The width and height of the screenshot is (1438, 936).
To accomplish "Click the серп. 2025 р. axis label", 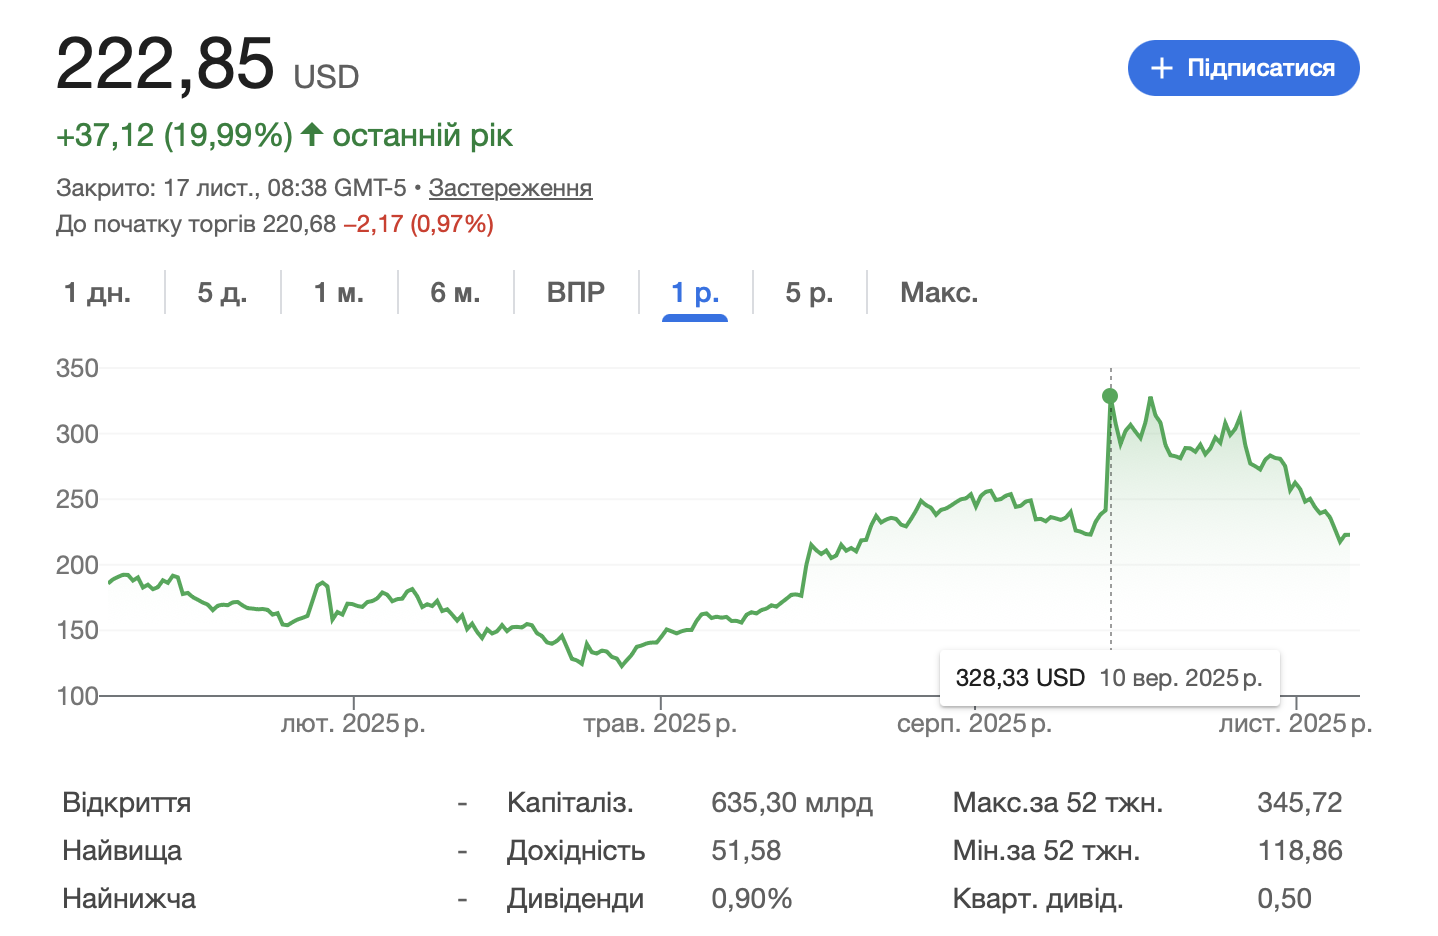I will click(x=974, y=724).
